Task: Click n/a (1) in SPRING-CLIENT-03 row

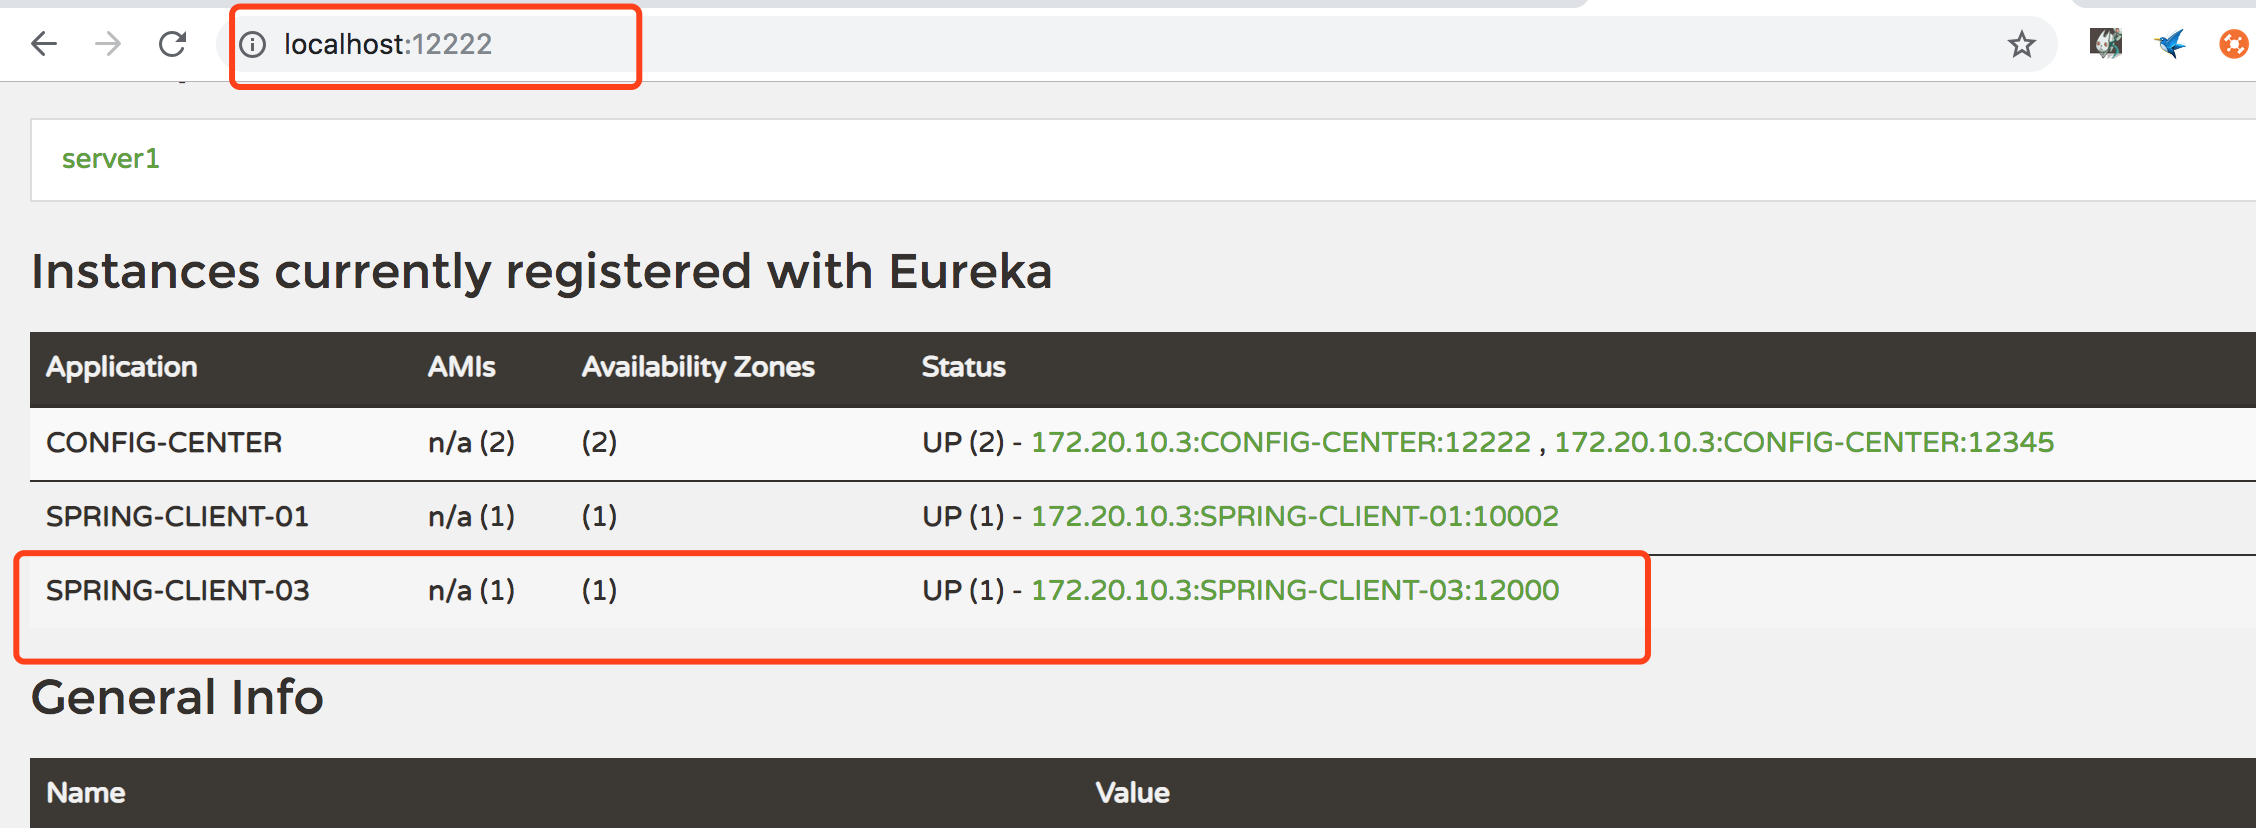Action: 472,590
